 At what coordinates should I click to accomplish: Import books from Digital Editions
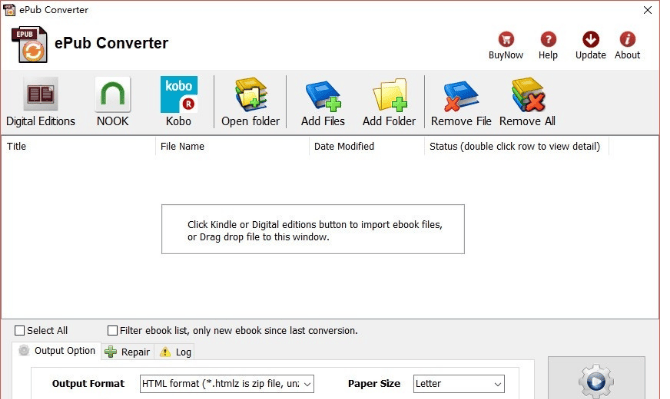[x=40, y=102]
